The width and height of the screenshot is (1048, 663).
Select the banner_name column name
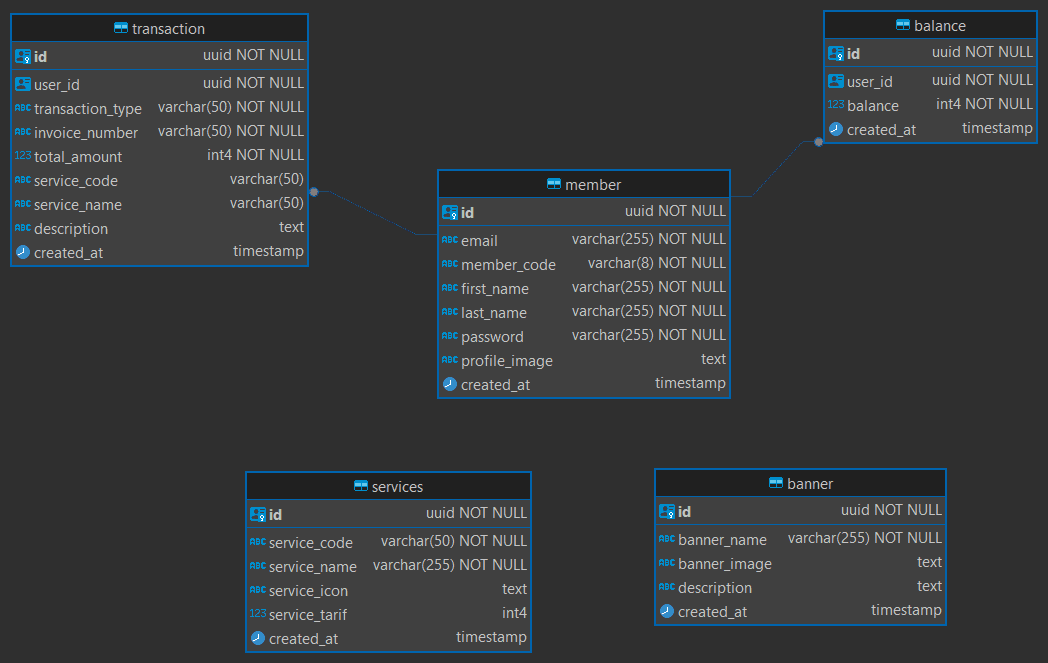(x=722, y=540)
